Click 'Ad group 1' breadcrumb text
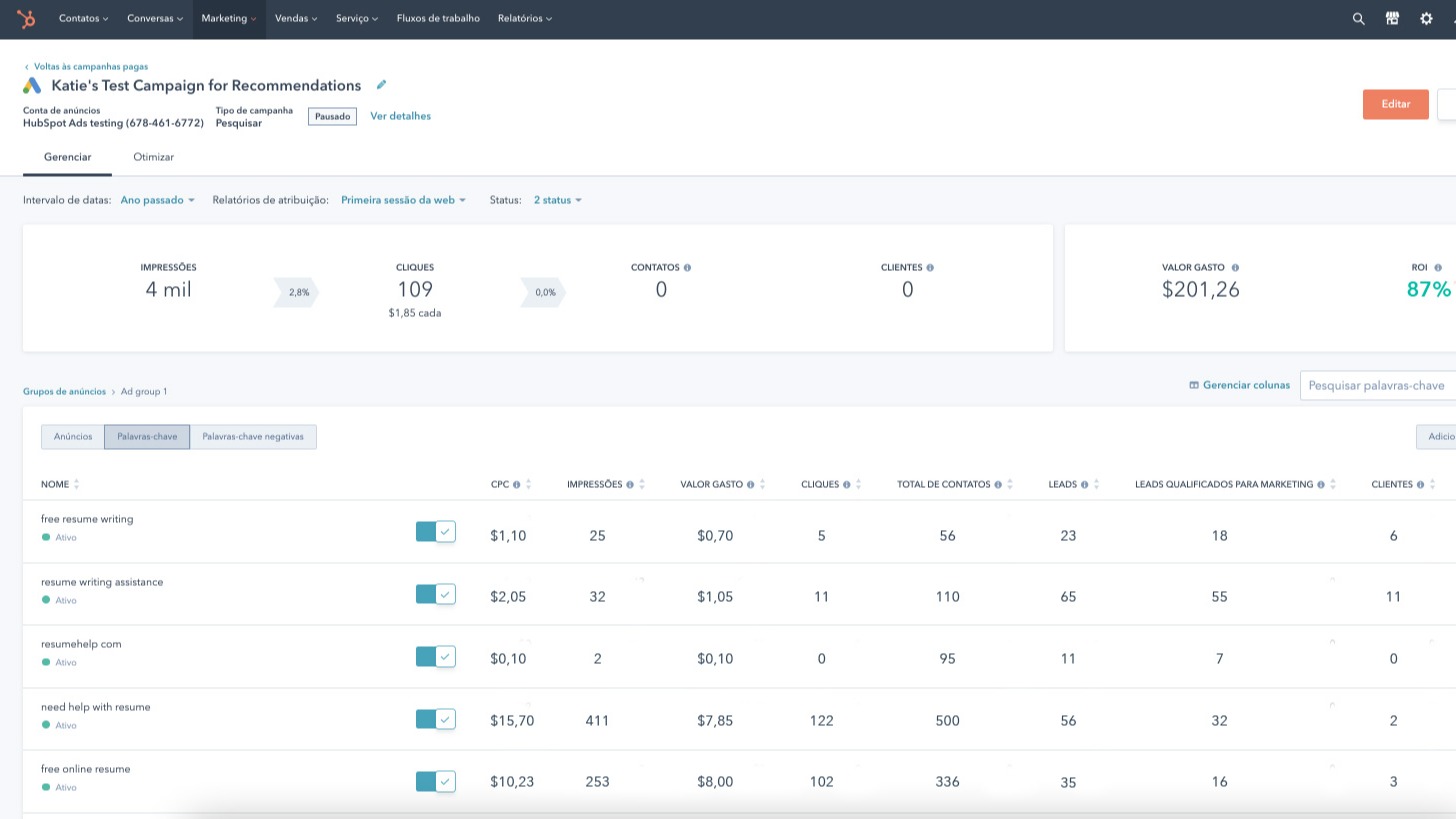This screenshot has height=819, width=1456. (x=144, y=391)
